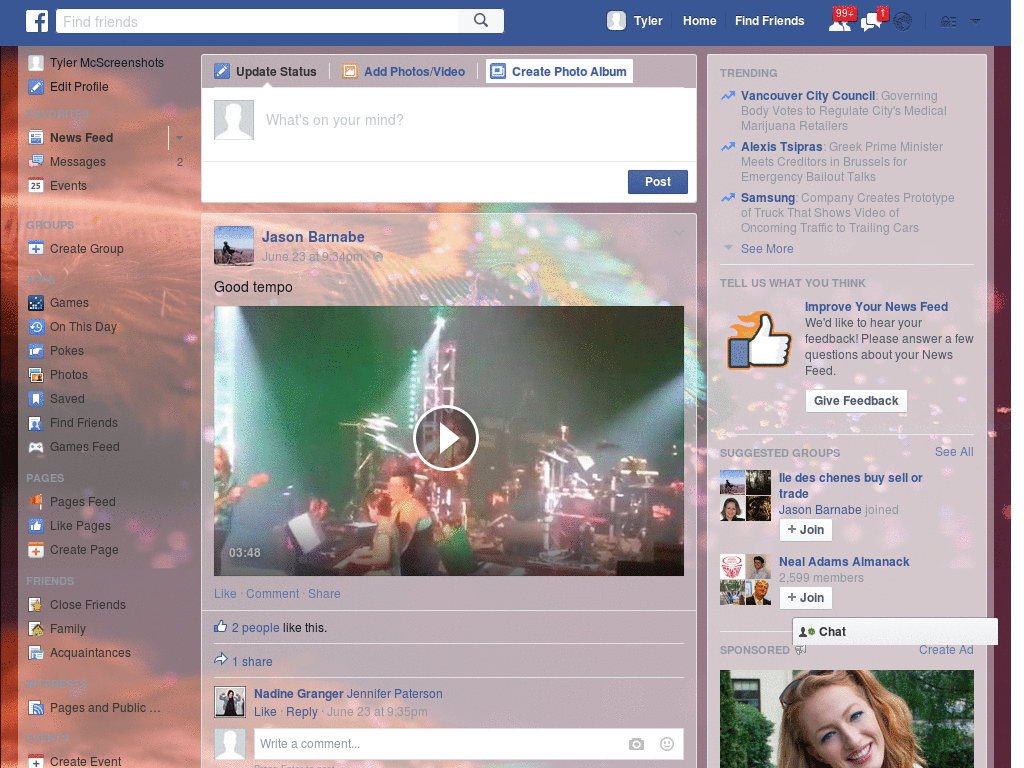View the 1 share link

click(x=252, y=662)
